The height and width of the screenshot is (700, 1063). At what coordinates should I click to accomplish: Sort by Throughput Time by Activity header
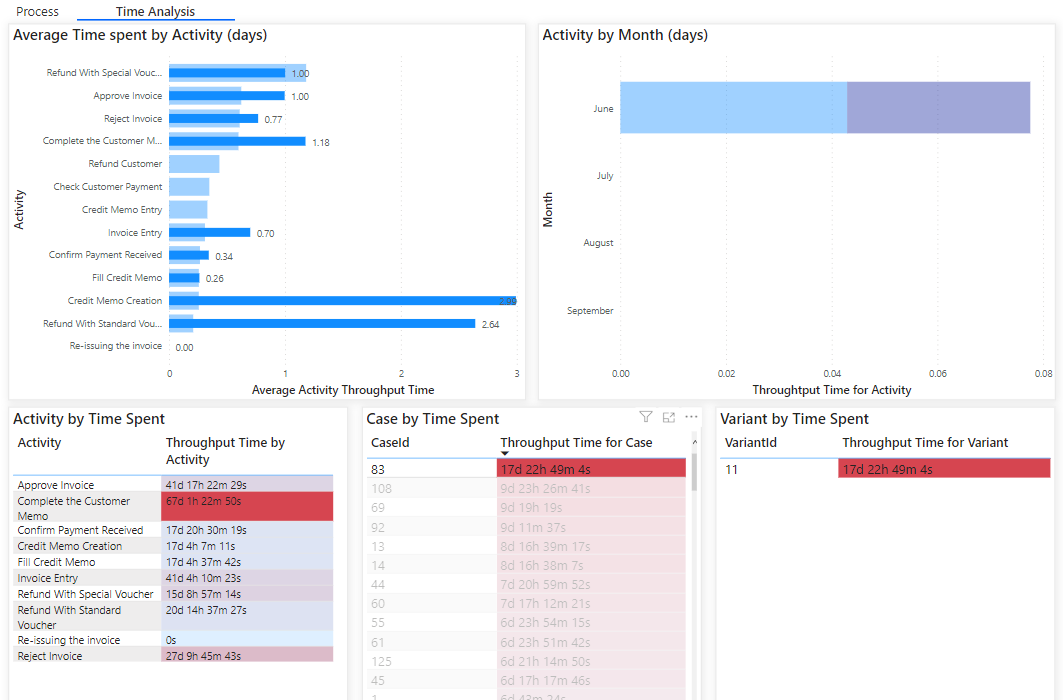[x=225, y=451]
